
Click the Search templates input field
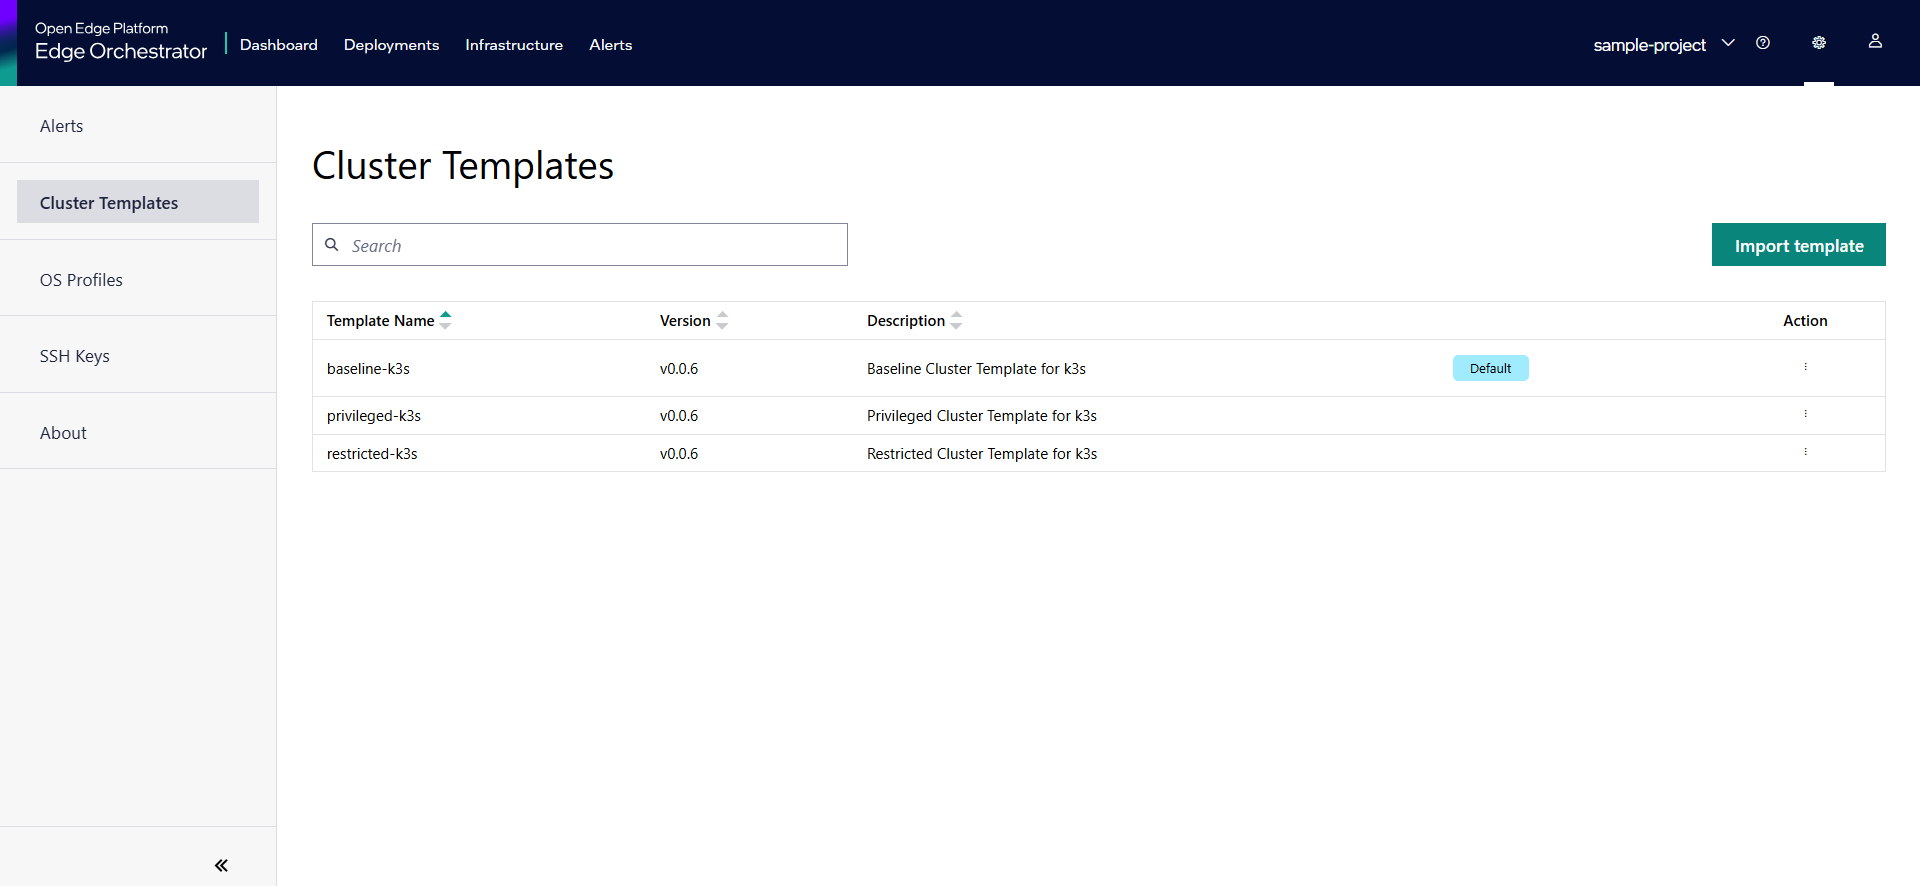[590, 245]
